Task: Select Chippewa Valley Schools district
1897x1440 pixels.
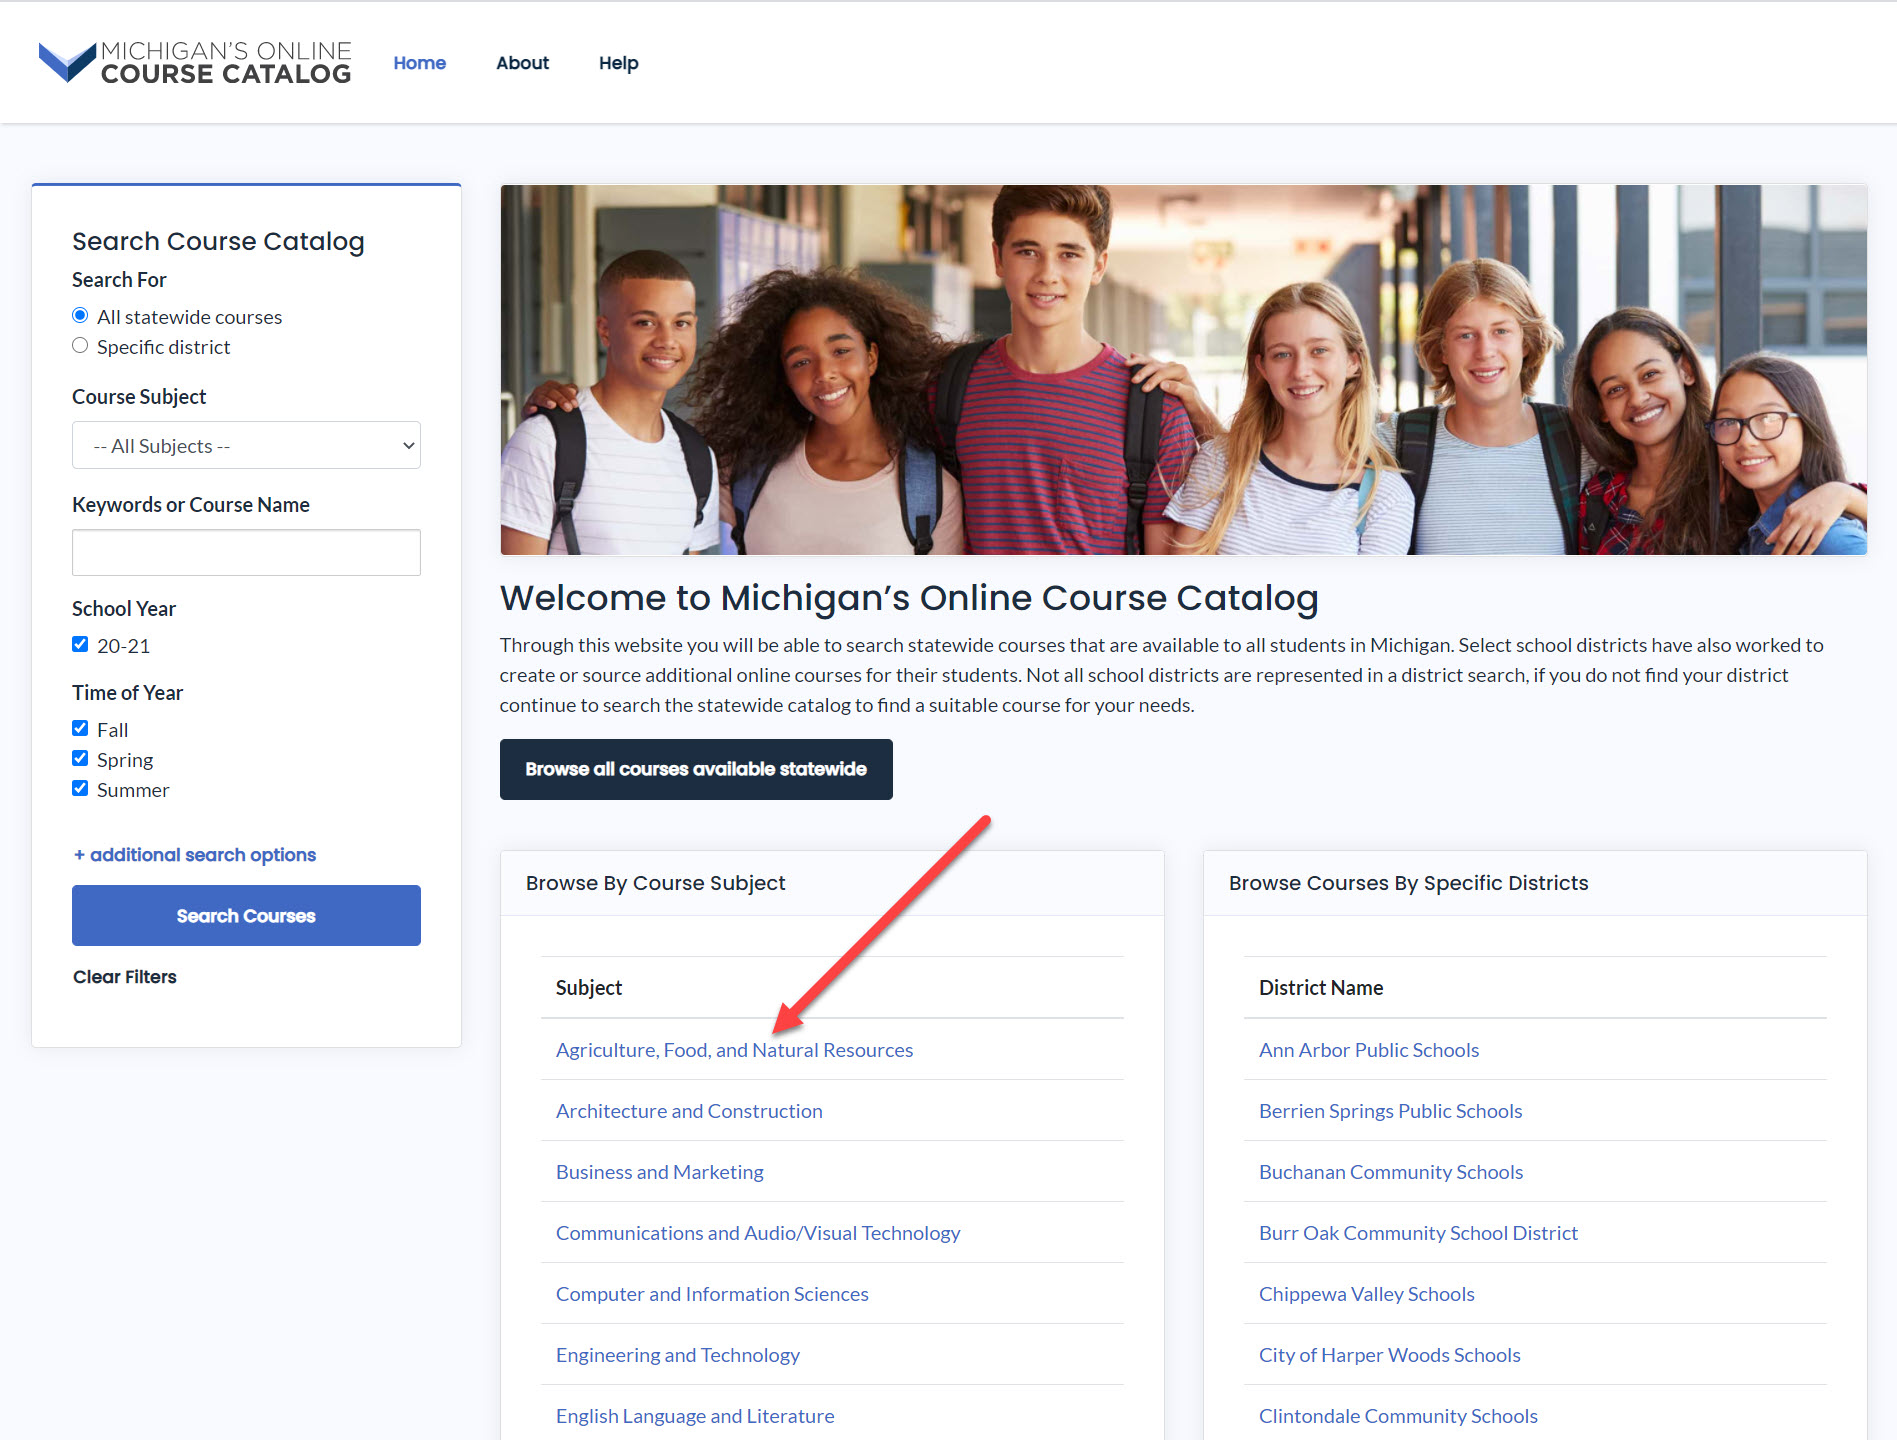Action: tap(1366, 1293)
